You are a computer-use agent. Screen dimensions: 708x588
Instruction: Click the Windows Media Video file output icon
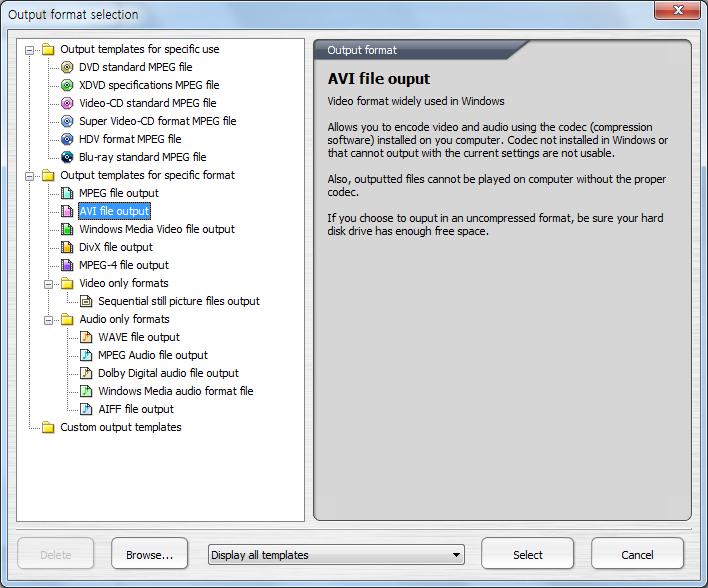tap(67, 229)
